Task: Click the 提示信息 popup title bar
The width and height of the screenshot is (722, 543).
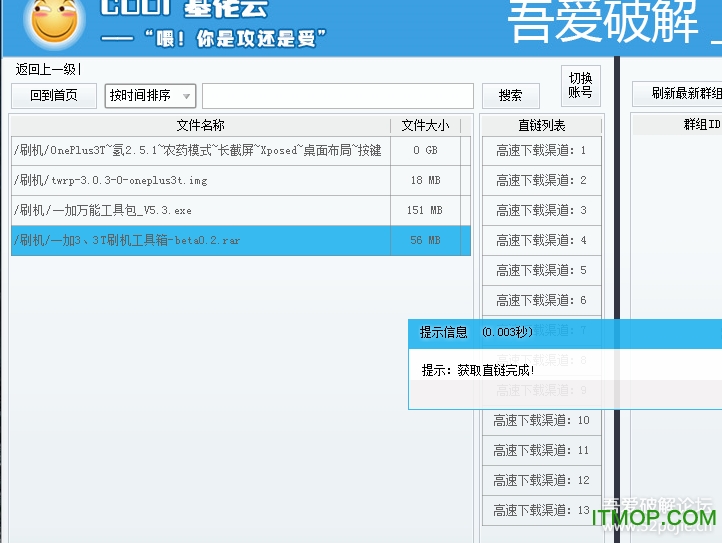Action: [565, 333]
